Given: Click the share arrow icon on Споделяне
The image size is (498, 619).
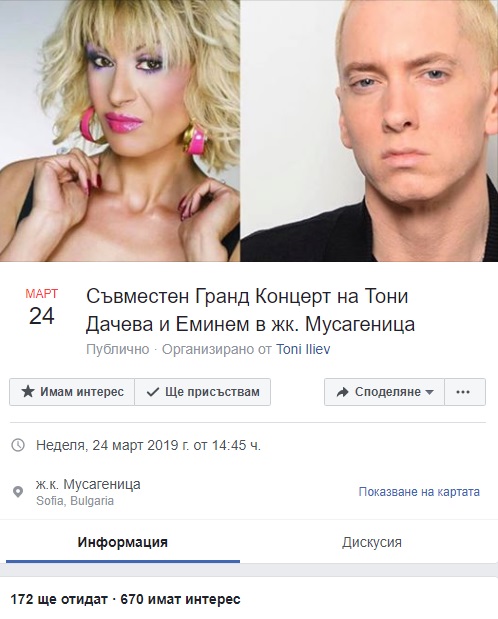Looking at the screenshot, I should [x=342, y=392].
